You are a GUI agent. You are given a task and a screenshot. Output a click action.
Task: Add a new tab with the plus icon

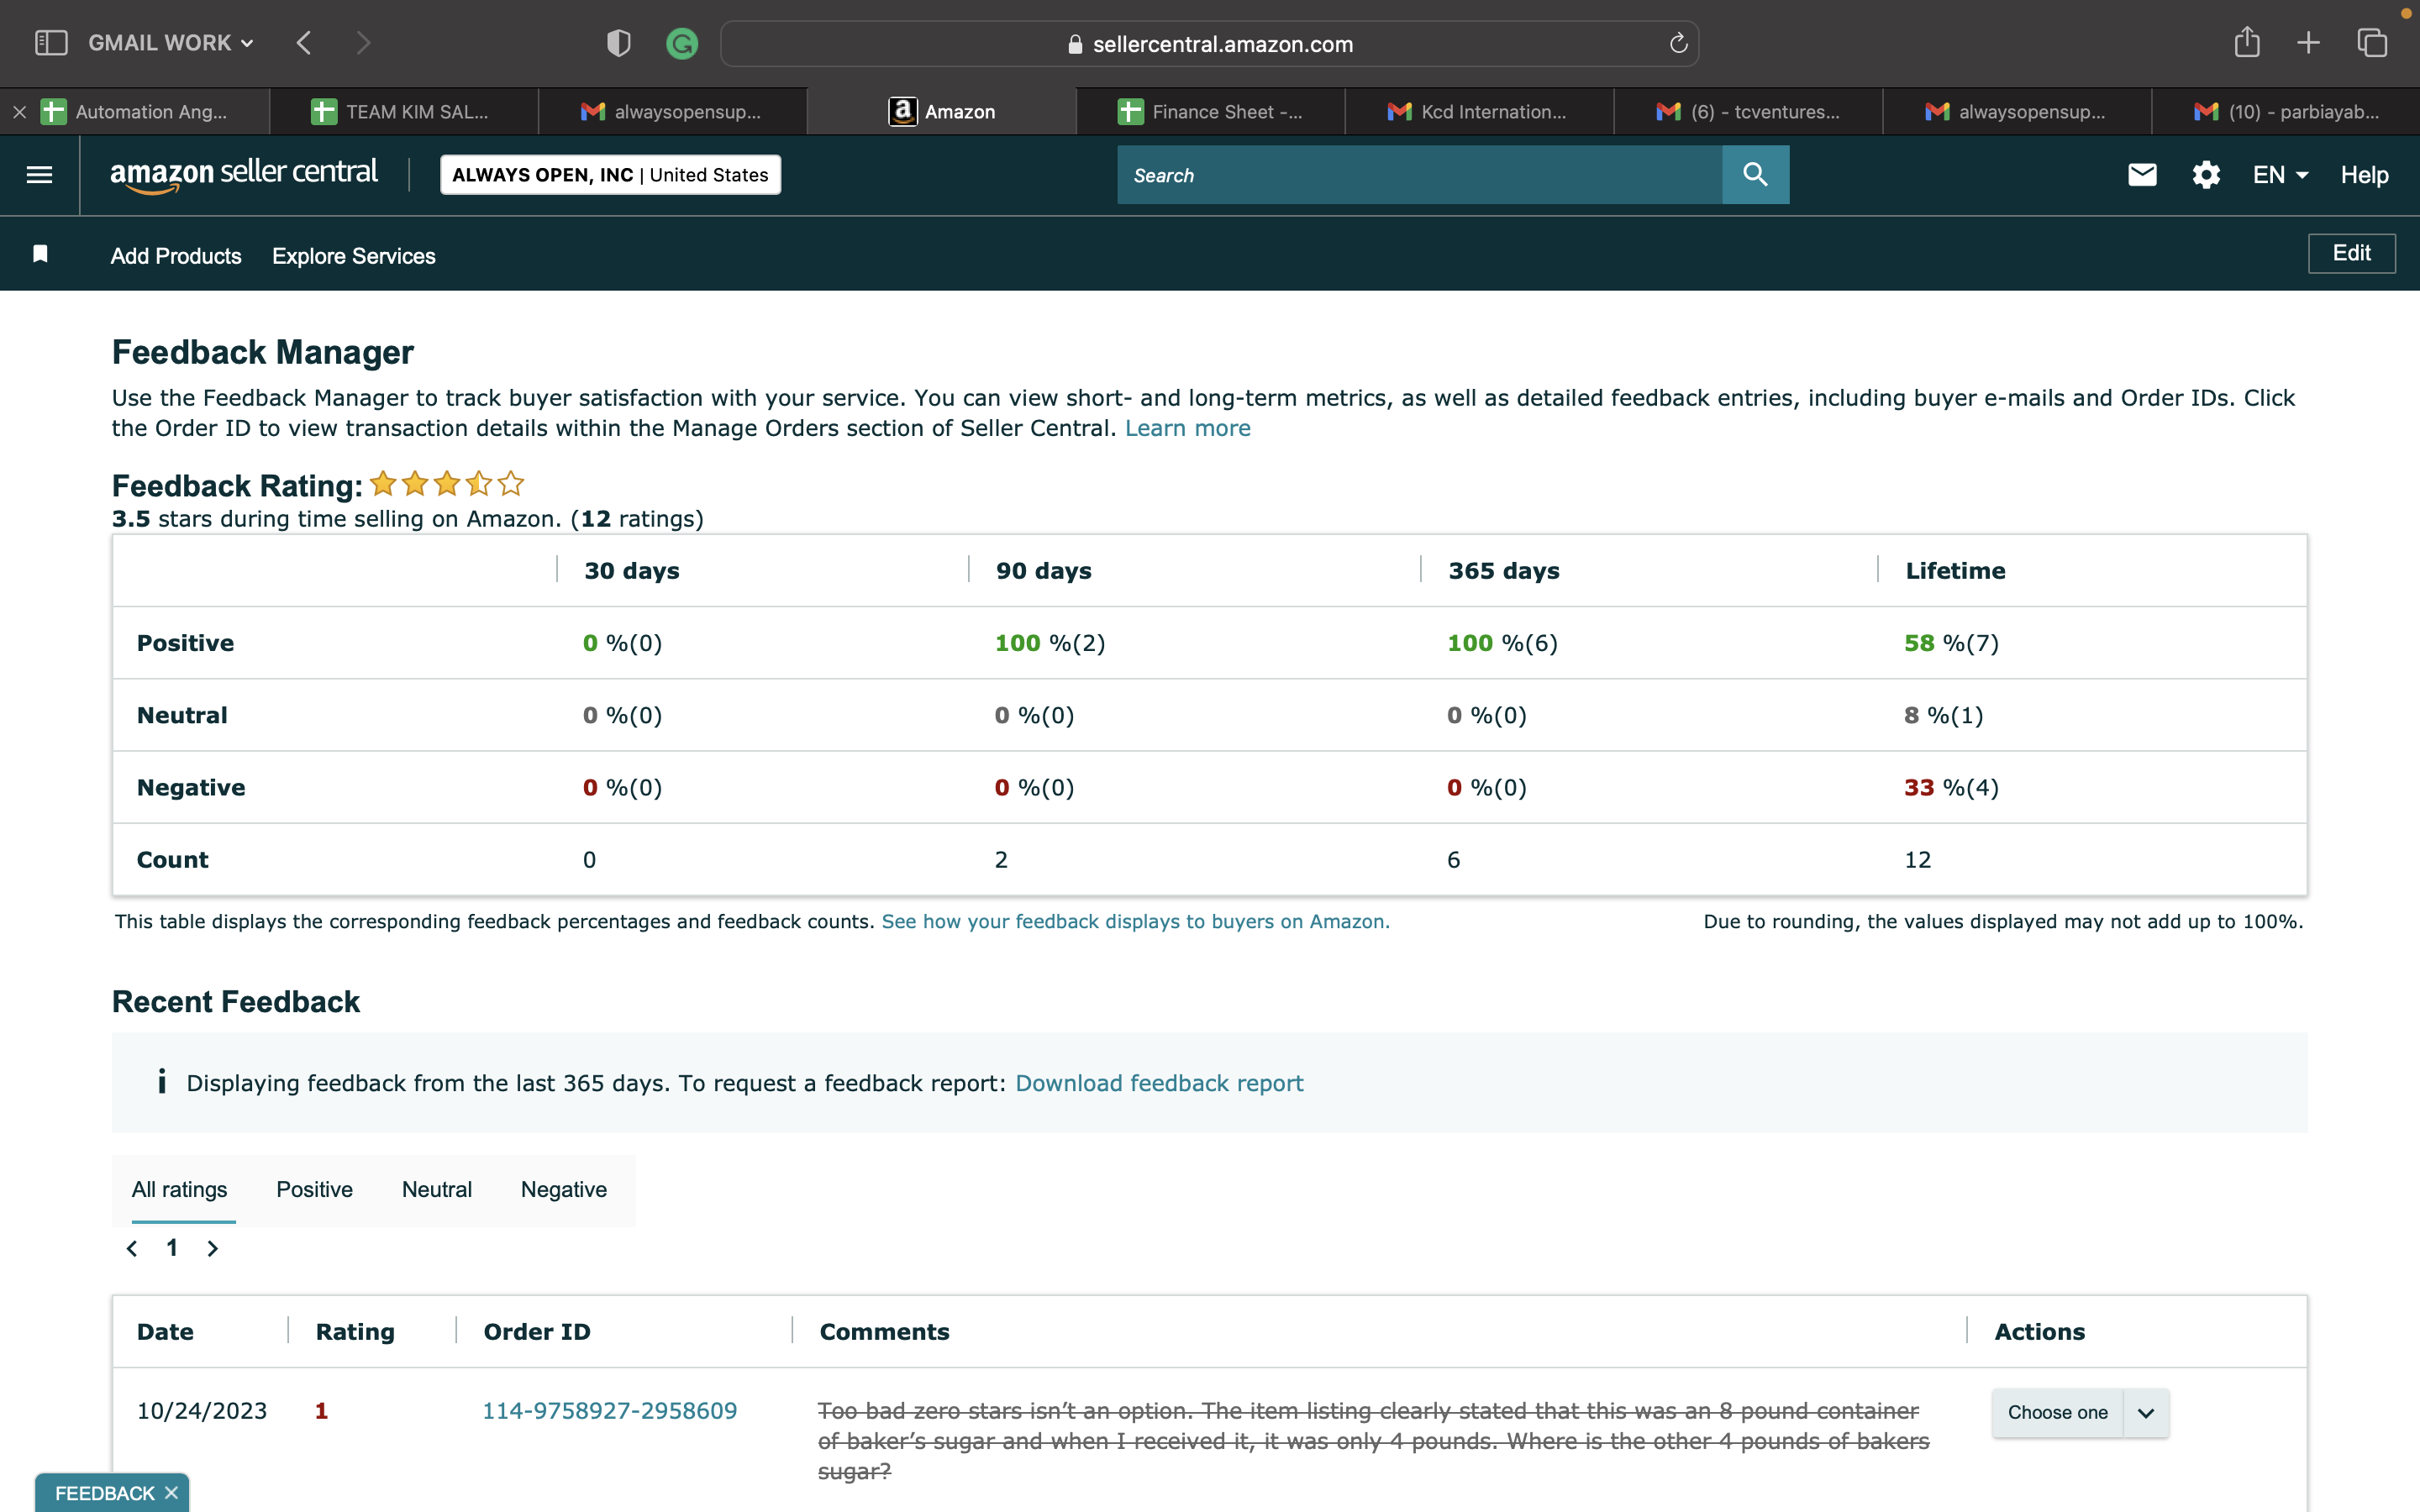[x=2308, y=43]
